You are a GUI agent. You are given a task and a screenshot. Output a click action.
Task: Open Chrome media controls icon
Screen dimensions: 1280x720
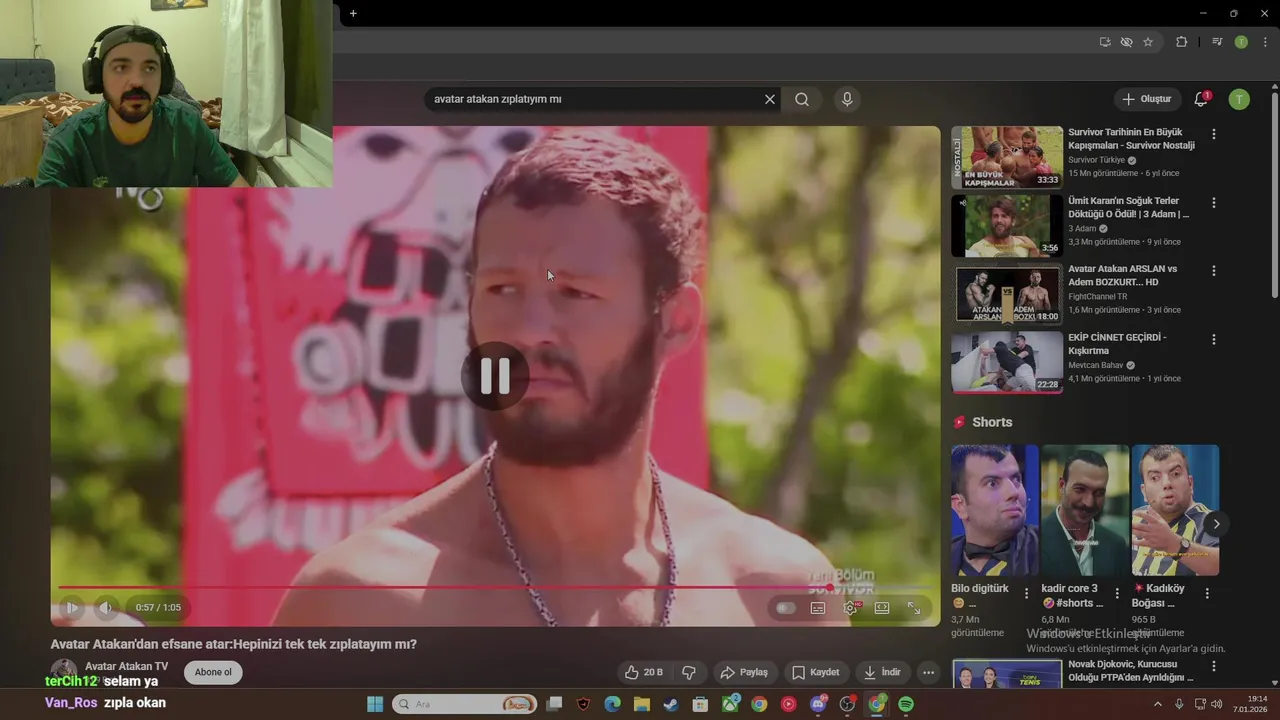point(1217,42)
